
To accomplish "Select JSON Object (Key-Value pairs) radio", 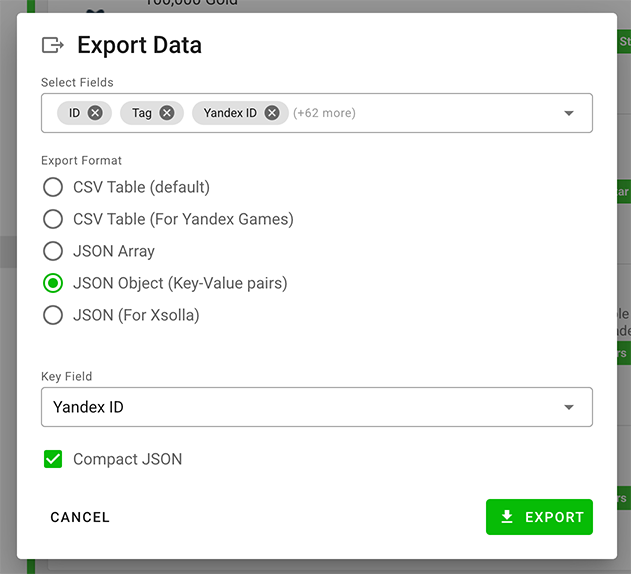I will [x=53, y=283].
